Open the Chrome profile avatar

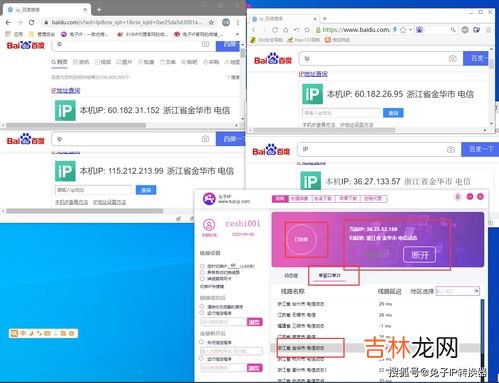tap(226, 22)
